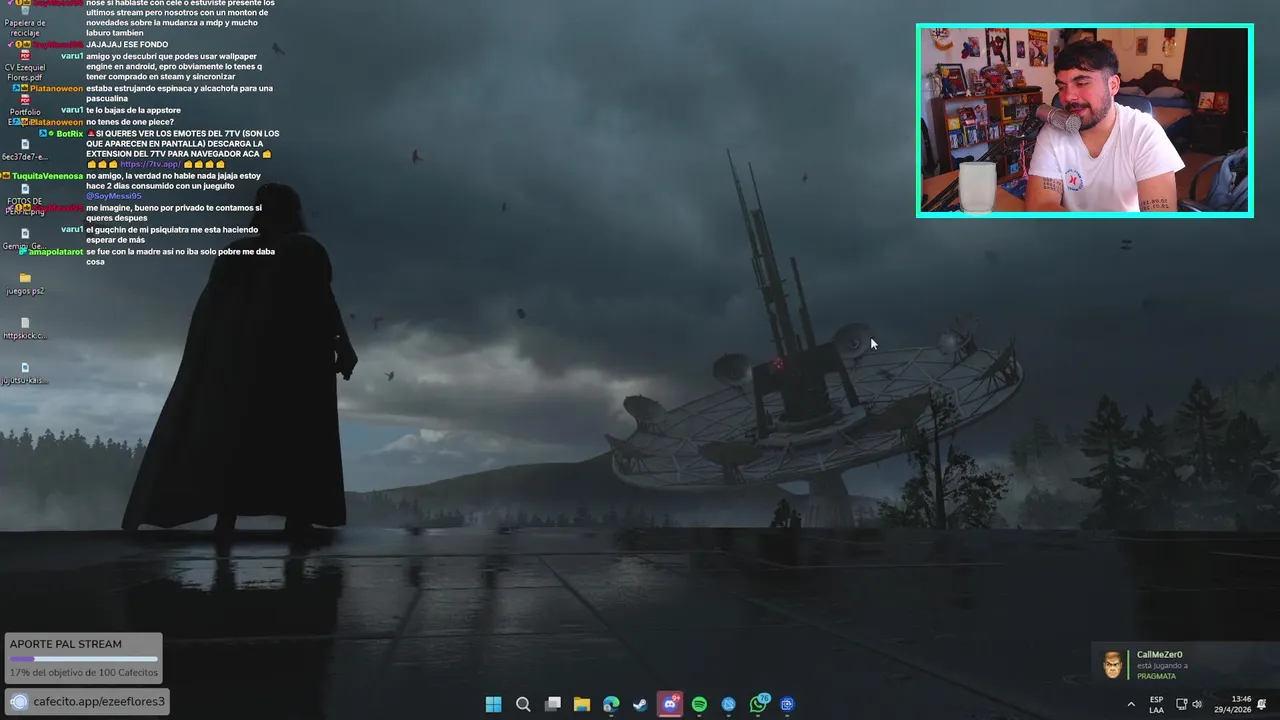This screenshot has height=720, width=1280.
Task: Click the notification bell in the tray
Action: pyautogui.click(x=1262, y=704)
